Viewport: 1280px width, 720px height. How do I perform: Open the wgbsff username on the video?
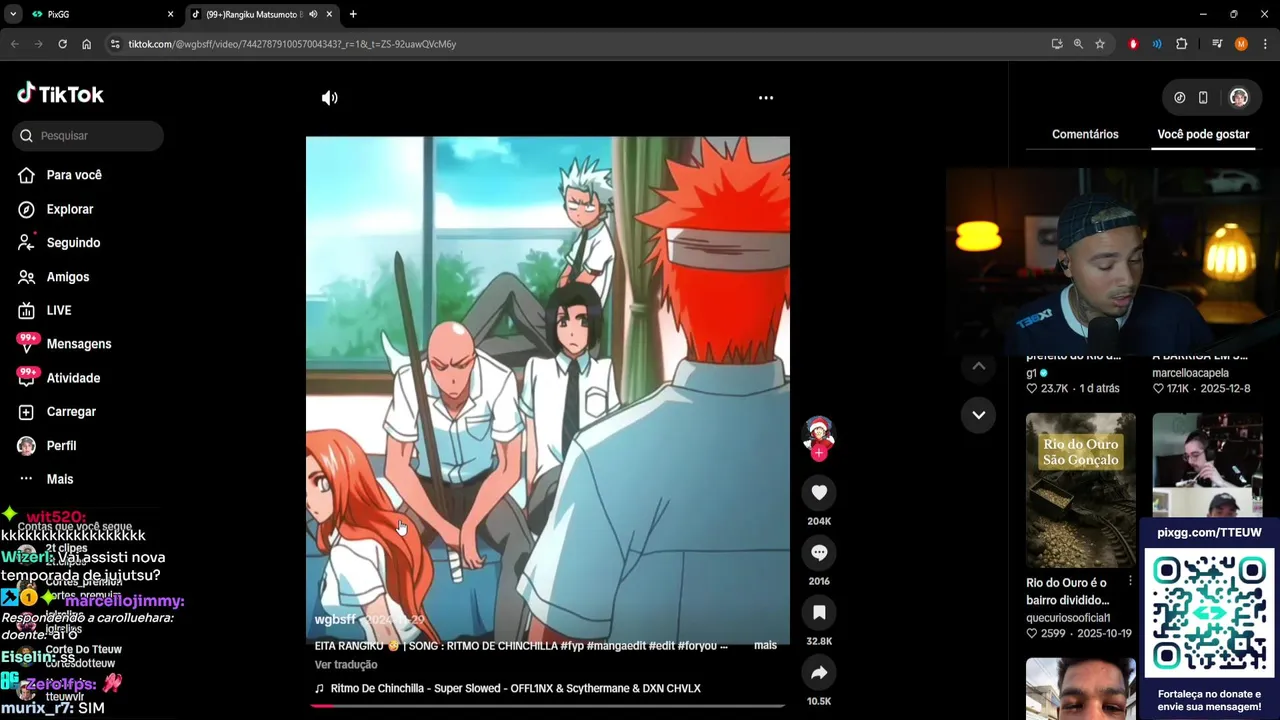click(x=335, y=620)
